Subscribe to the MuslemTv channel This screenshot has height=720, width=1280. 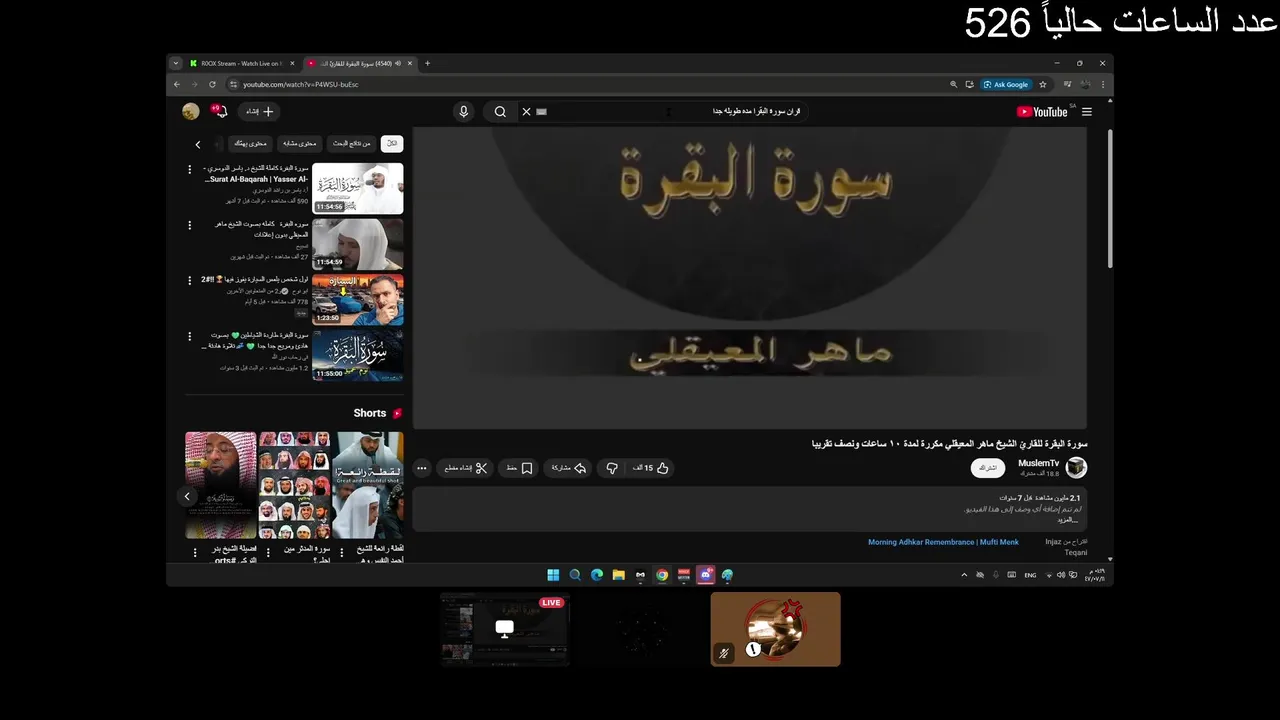point(988,468)
